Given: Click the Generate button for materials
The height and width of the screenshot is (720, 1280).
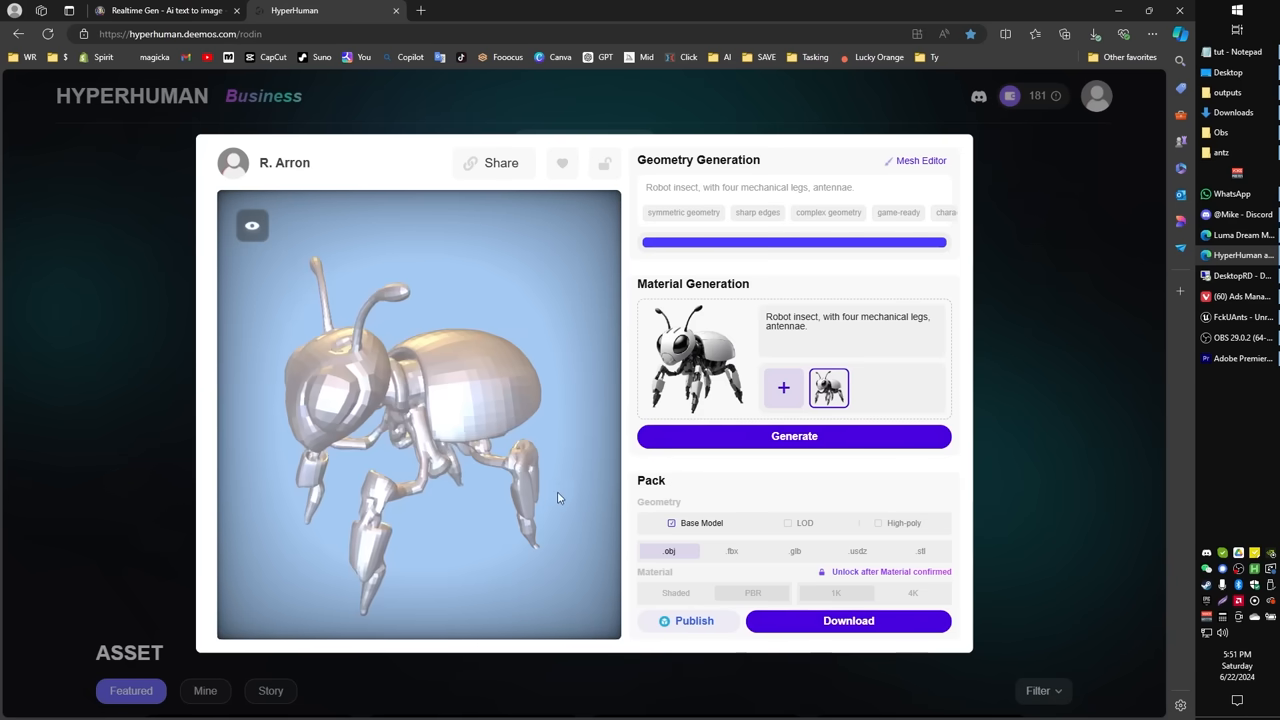Looking at the screenshot, I should point(793,436).
